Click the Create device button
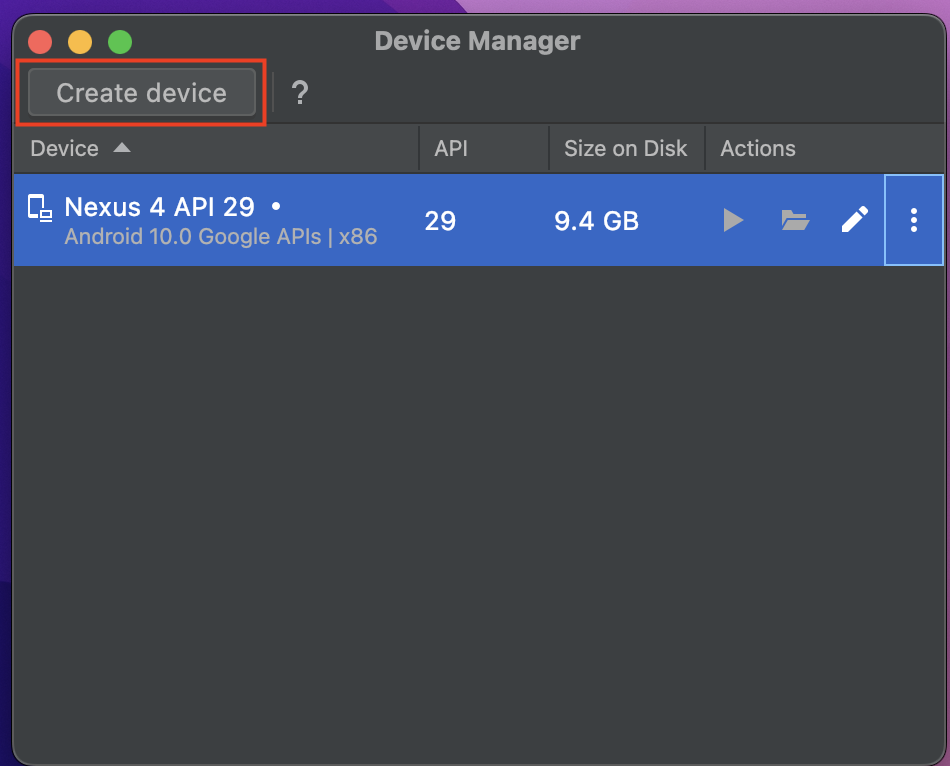This screenshot has width=950, height=766. (x=141, y=93)
